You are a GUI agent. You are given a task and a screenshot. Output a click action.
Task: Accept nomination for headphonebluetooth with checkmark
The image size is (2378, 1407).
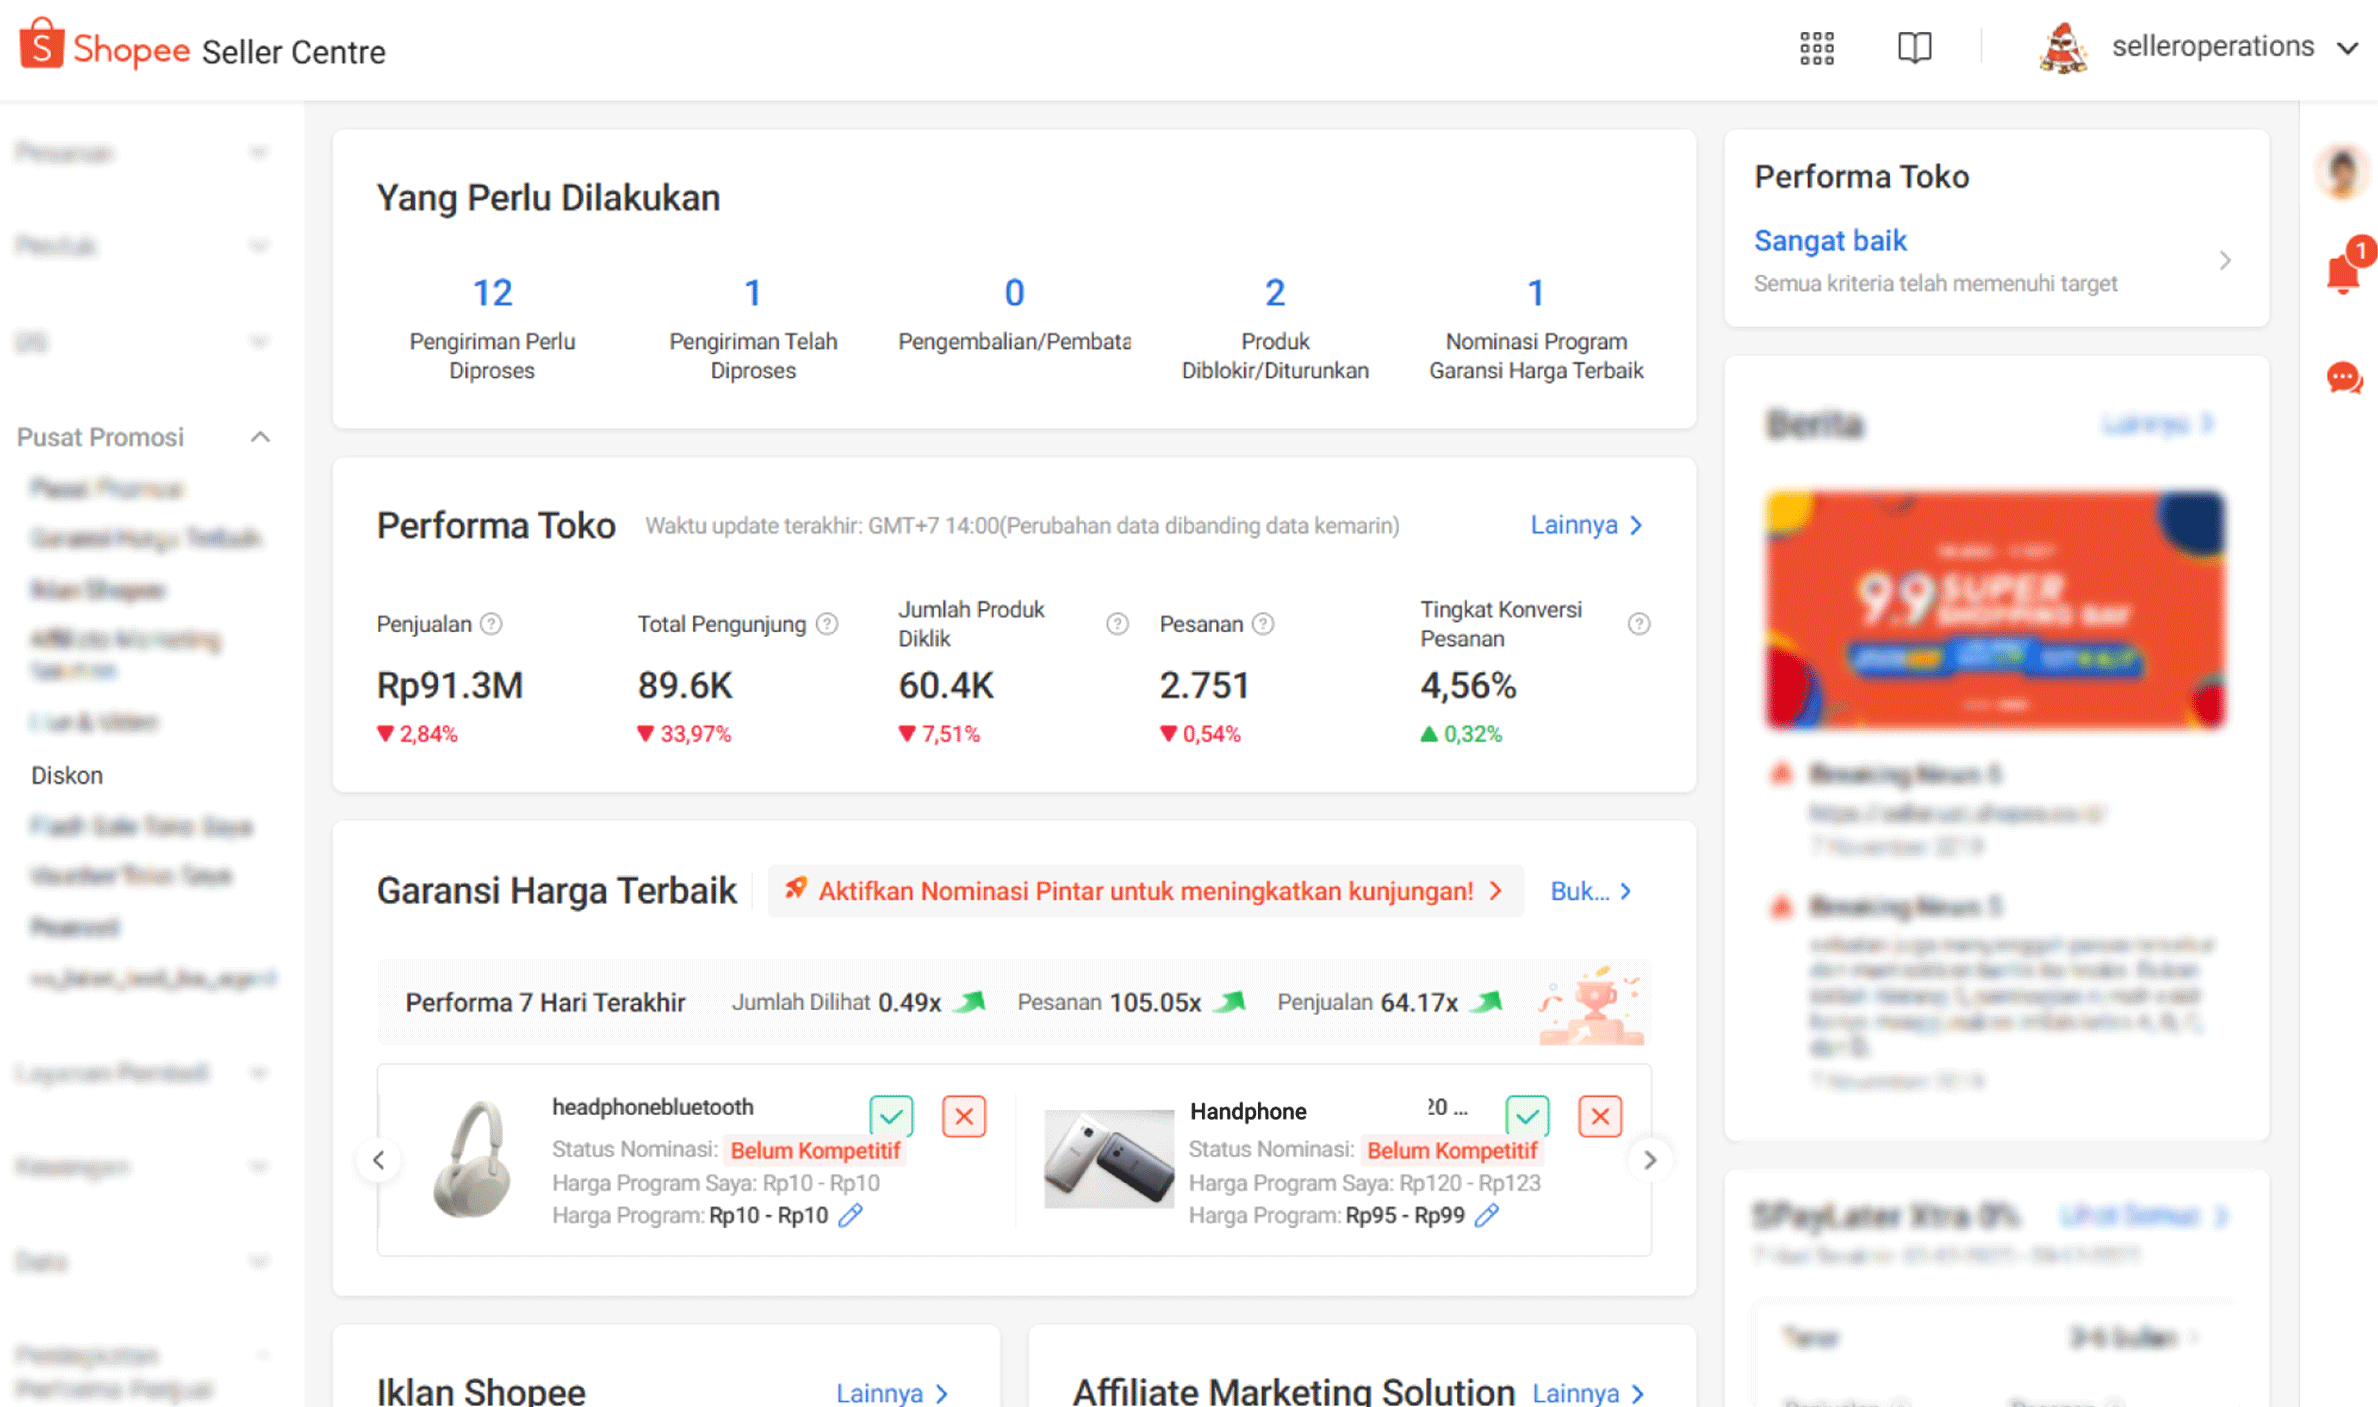tap(891, 1116)
